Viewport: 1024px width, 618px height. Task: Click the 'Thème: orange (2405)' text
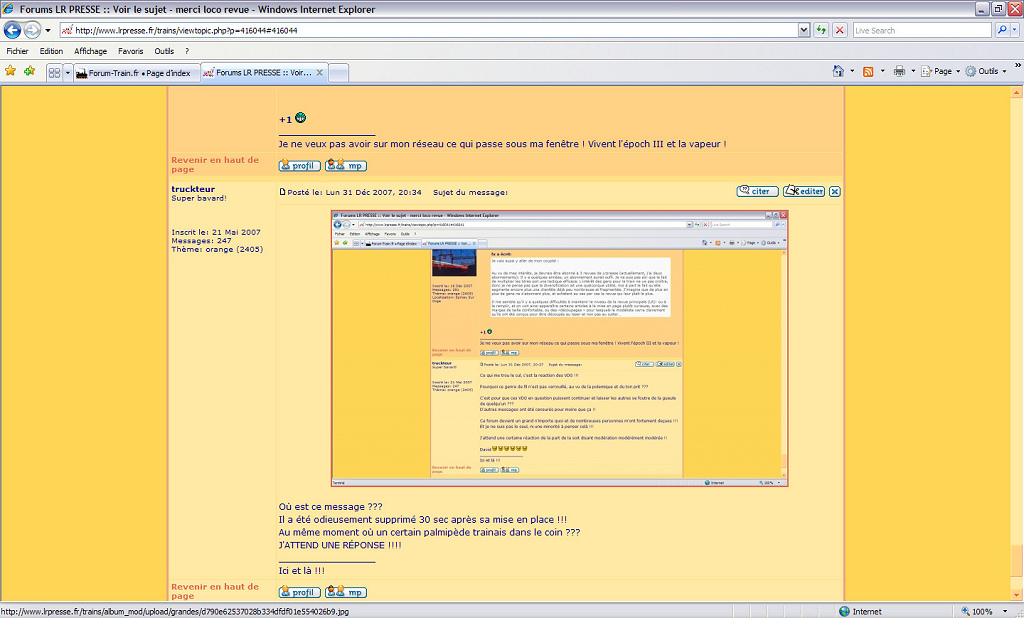click(x=217, y=249)
